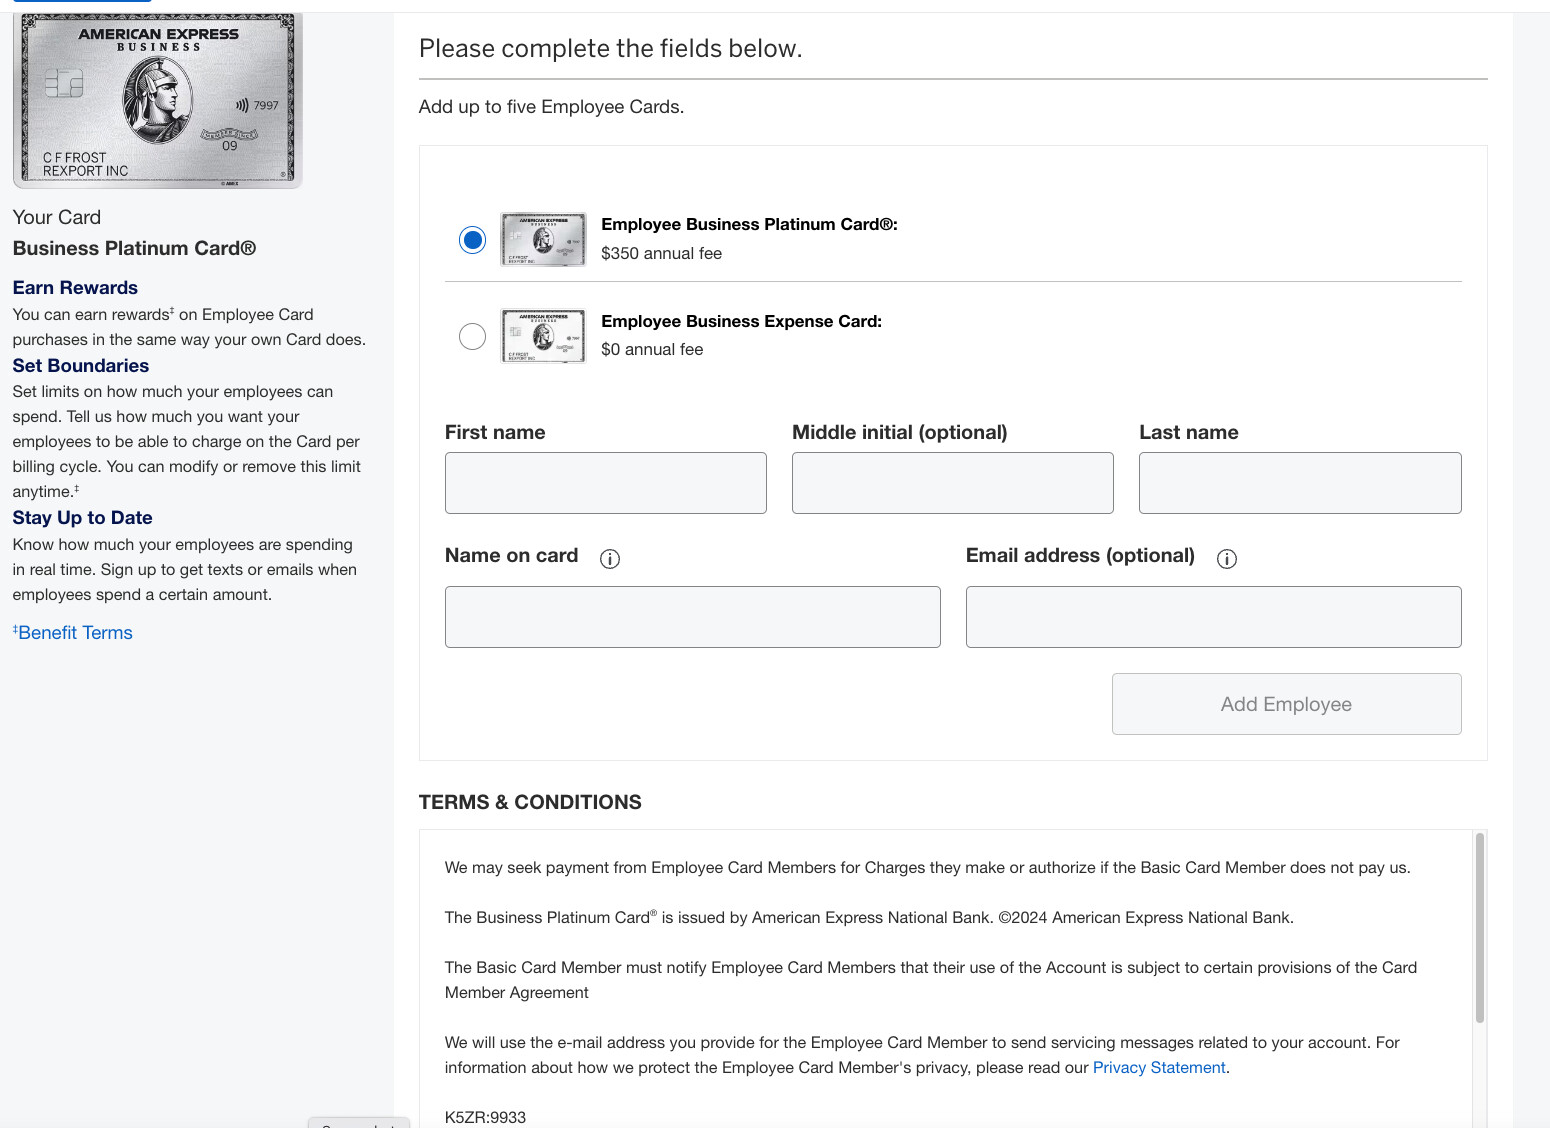The image size is (1550, 1128).
Task: Click the Business Platinum Card image in sidebar
Action: point(158,100)
